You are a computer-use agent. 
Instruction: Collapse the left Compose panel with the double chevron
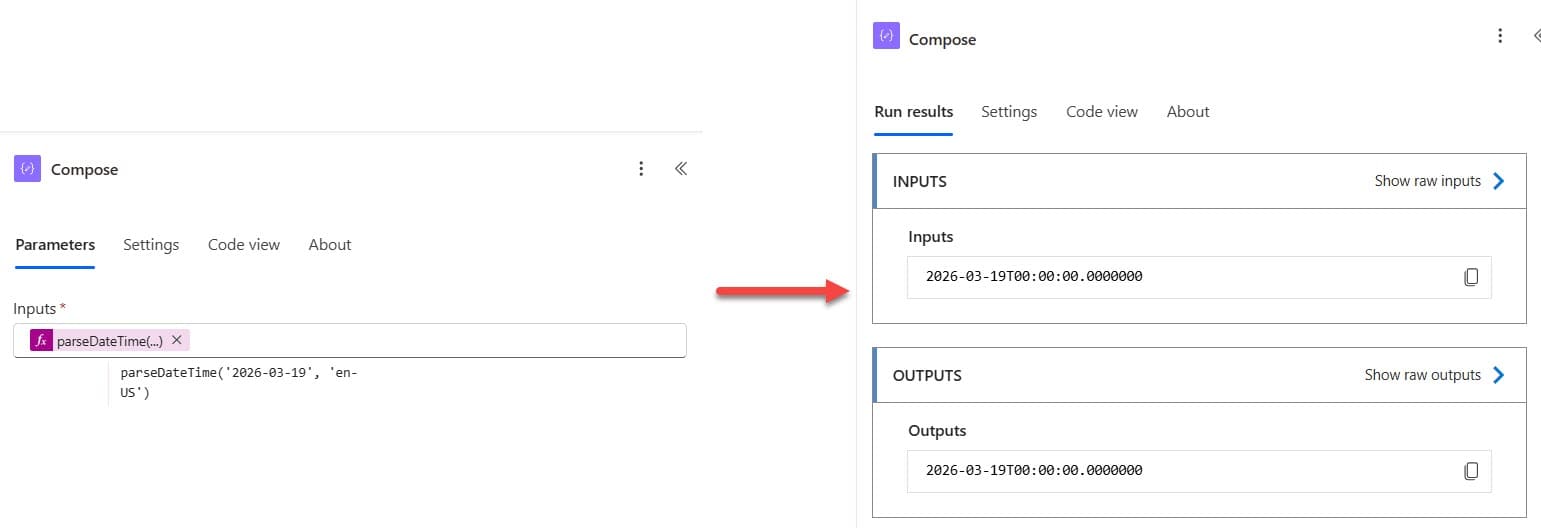(681, 169)
